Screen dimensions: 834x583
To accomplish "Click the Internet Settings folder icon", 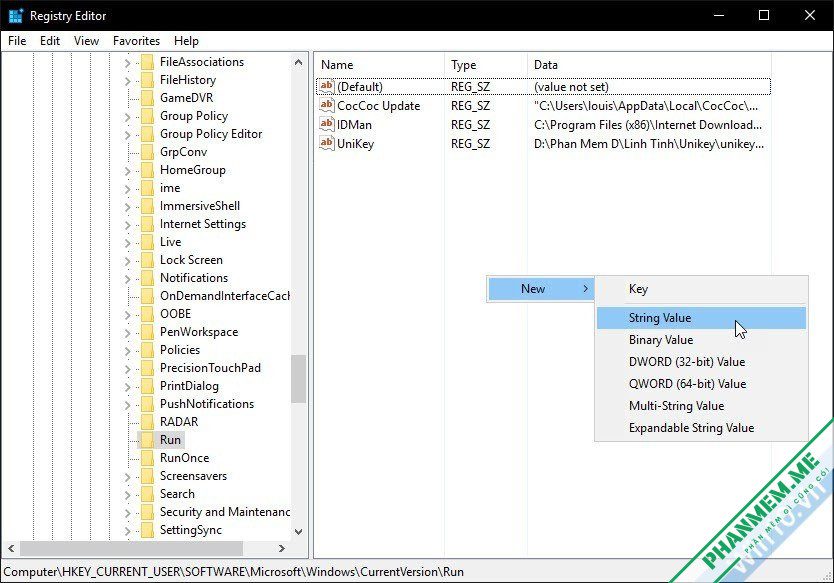I will [x=147, y=224].
